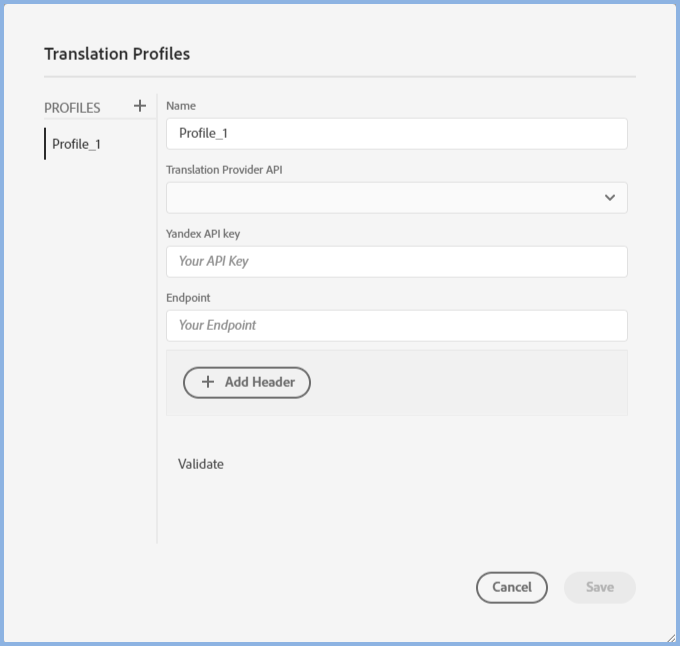Select Profile_1 in the profiles list
680x646 pixels.
point(77,144)
